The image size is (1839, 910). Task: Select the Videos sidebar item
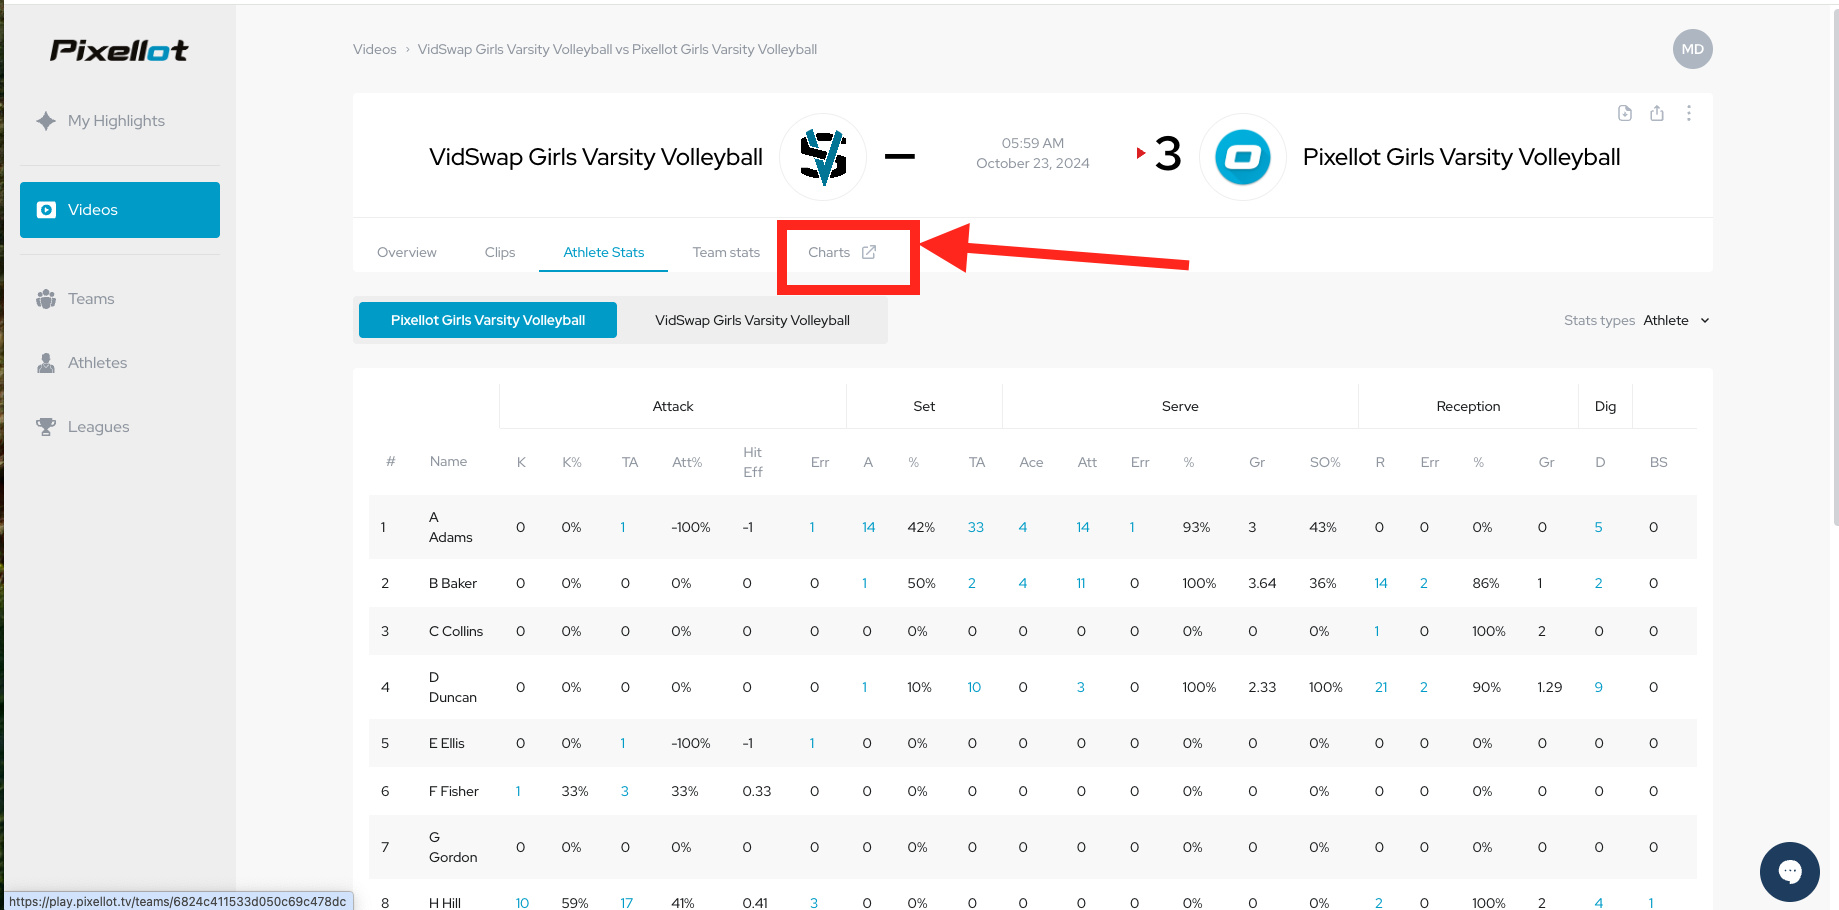[120, 210]
